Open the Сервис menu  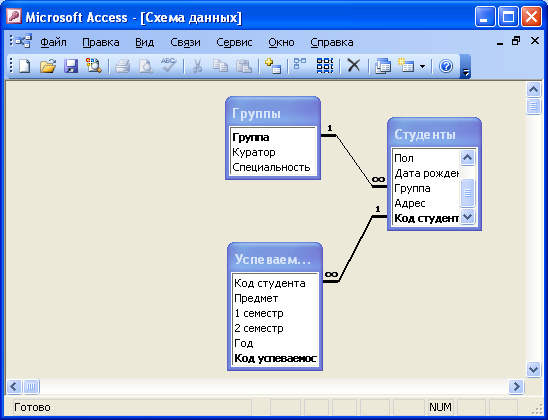[234, 42]
